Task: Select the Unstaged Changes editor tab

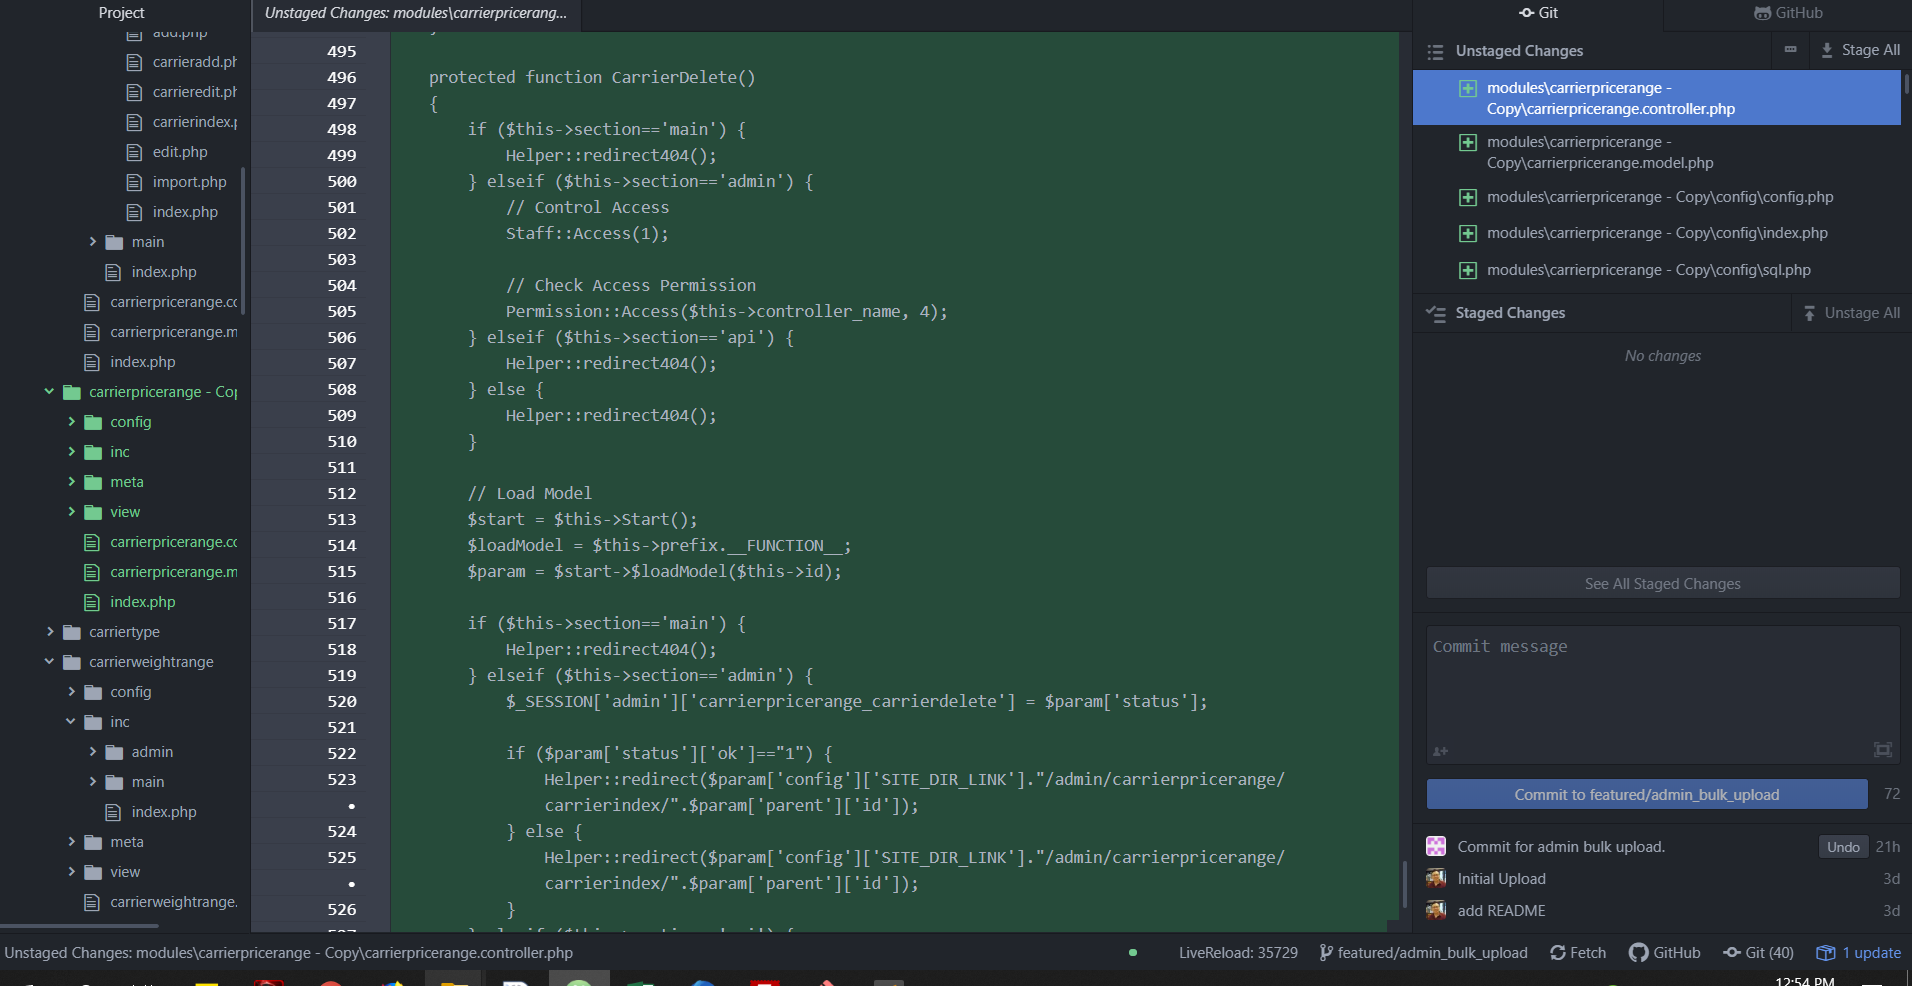Action: click(415, 13)
